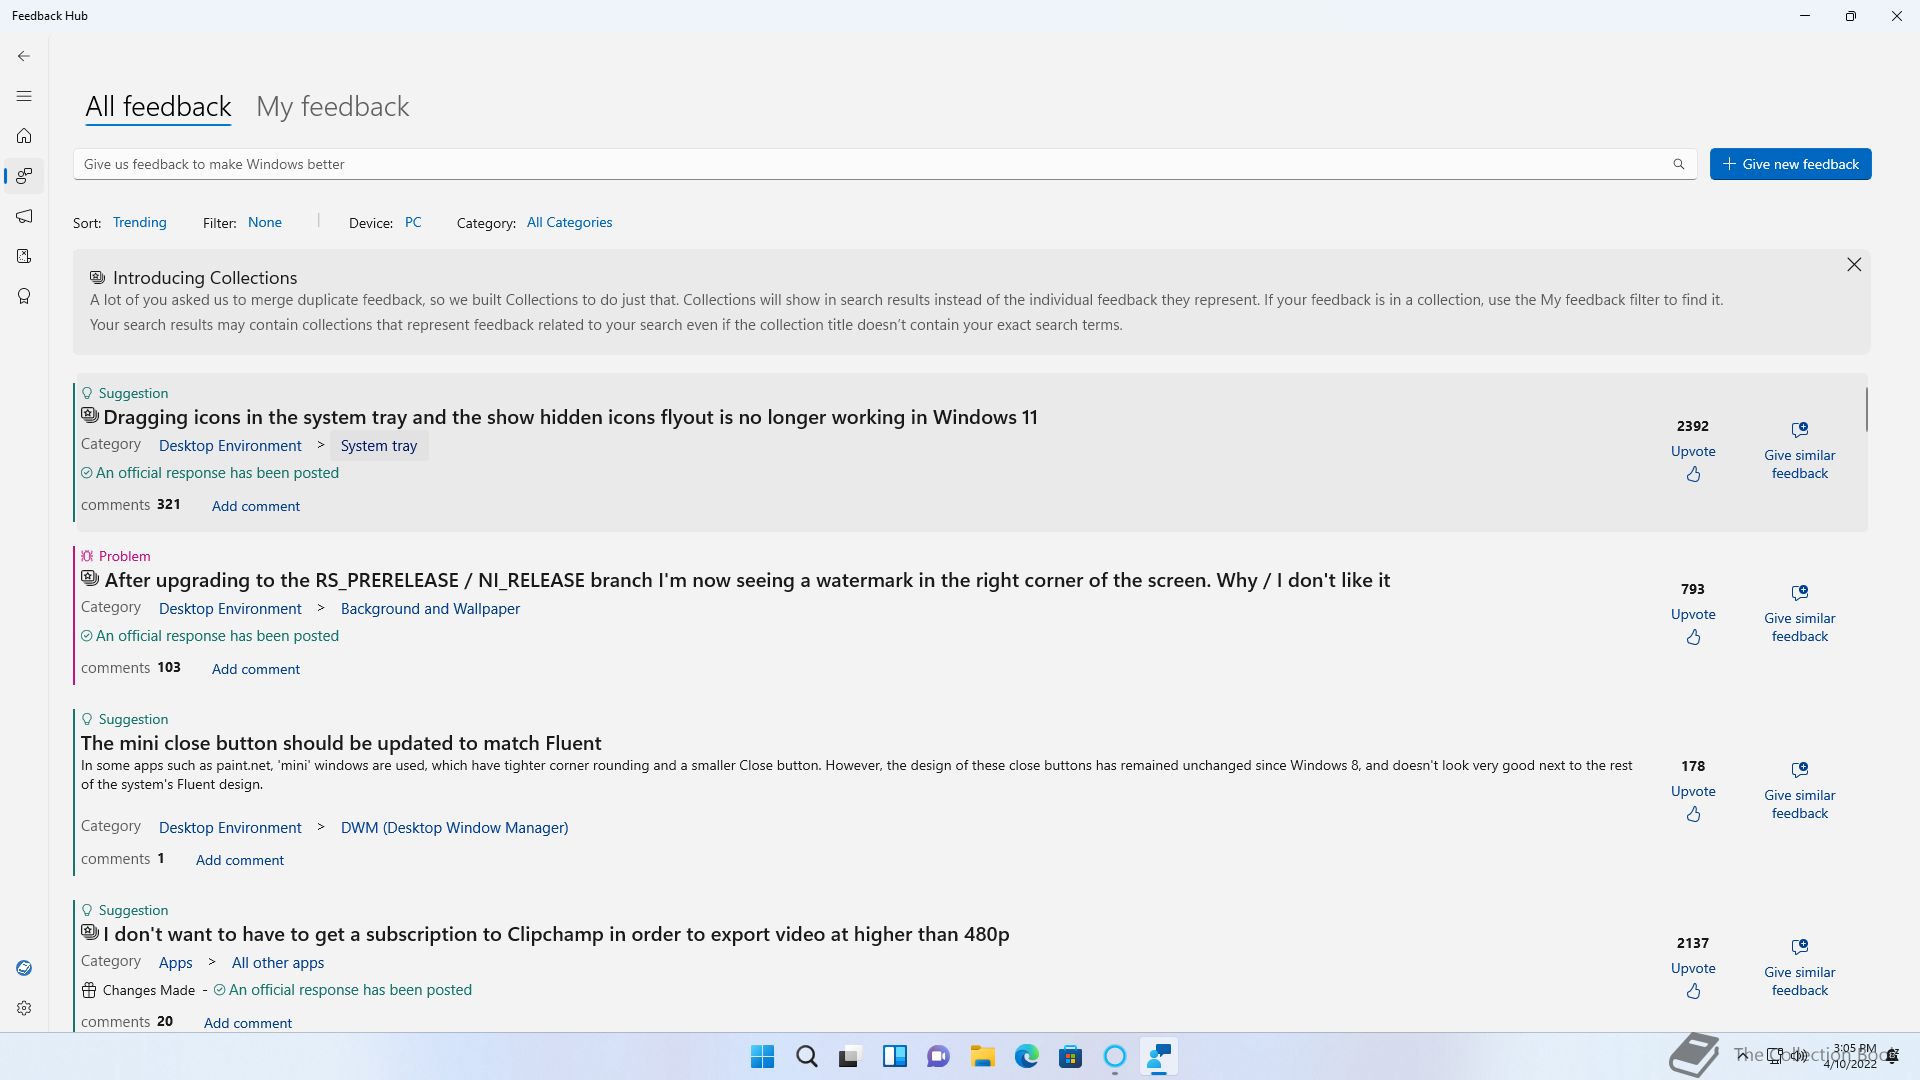Dismiss the Introducing Collections banner
The width and height of the screenshot is (1920, 1080).
(x=1854, y=264)
